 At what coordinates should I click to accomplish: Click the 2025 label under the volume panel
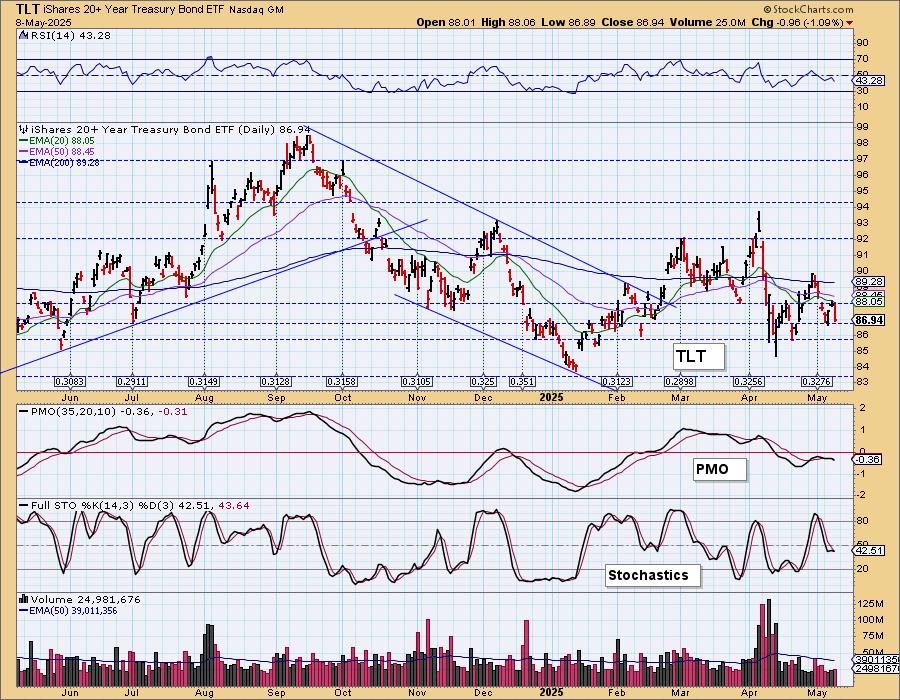coord(552,693)
